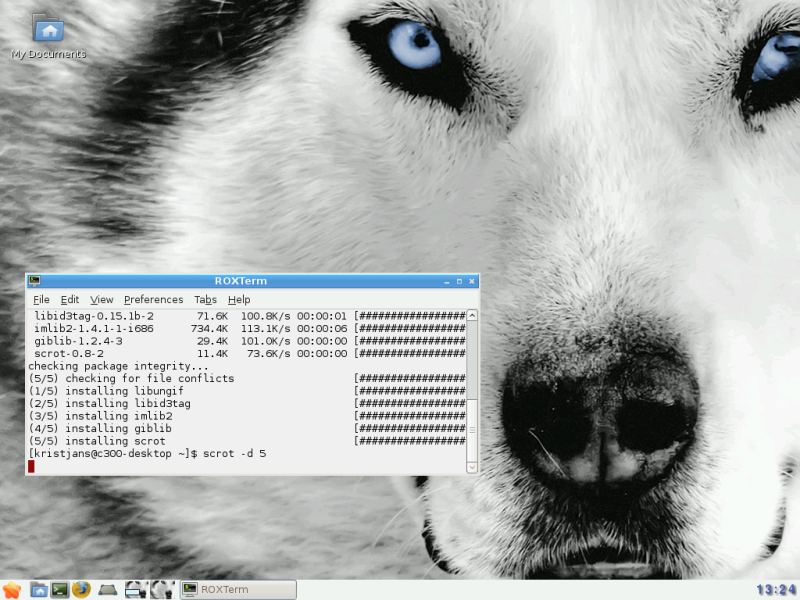
Task: Open the Edit menu in ROXTerm
Action: 70,299
